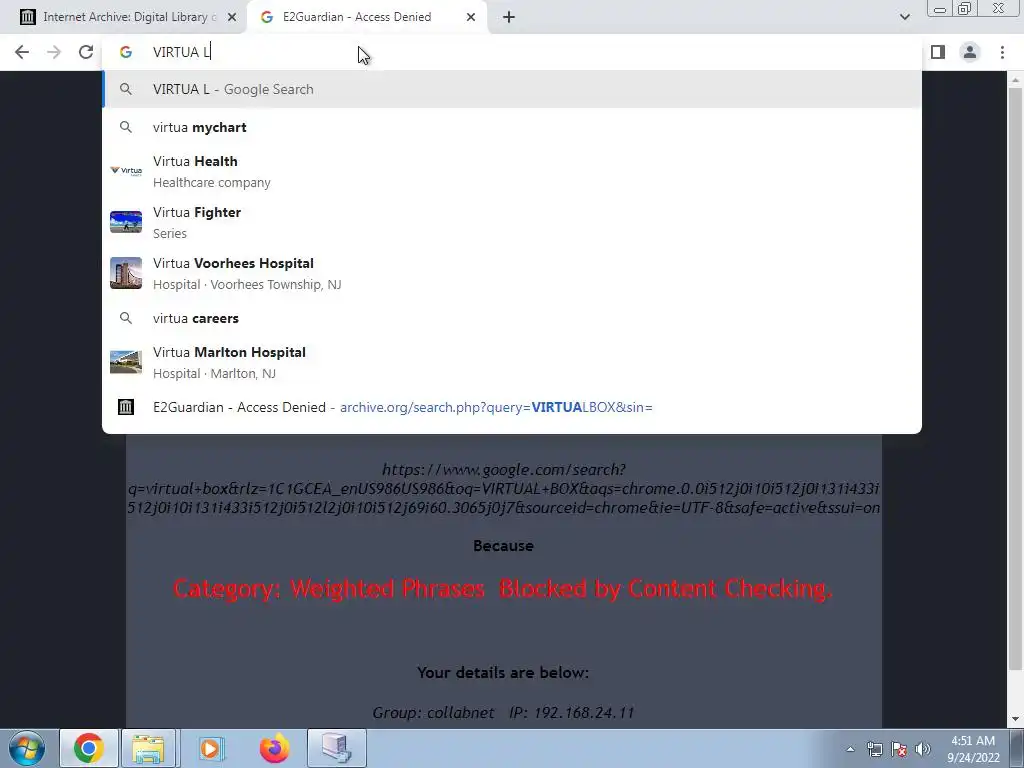Pick the Virtua Health suggestion

[x=512, y=171]
